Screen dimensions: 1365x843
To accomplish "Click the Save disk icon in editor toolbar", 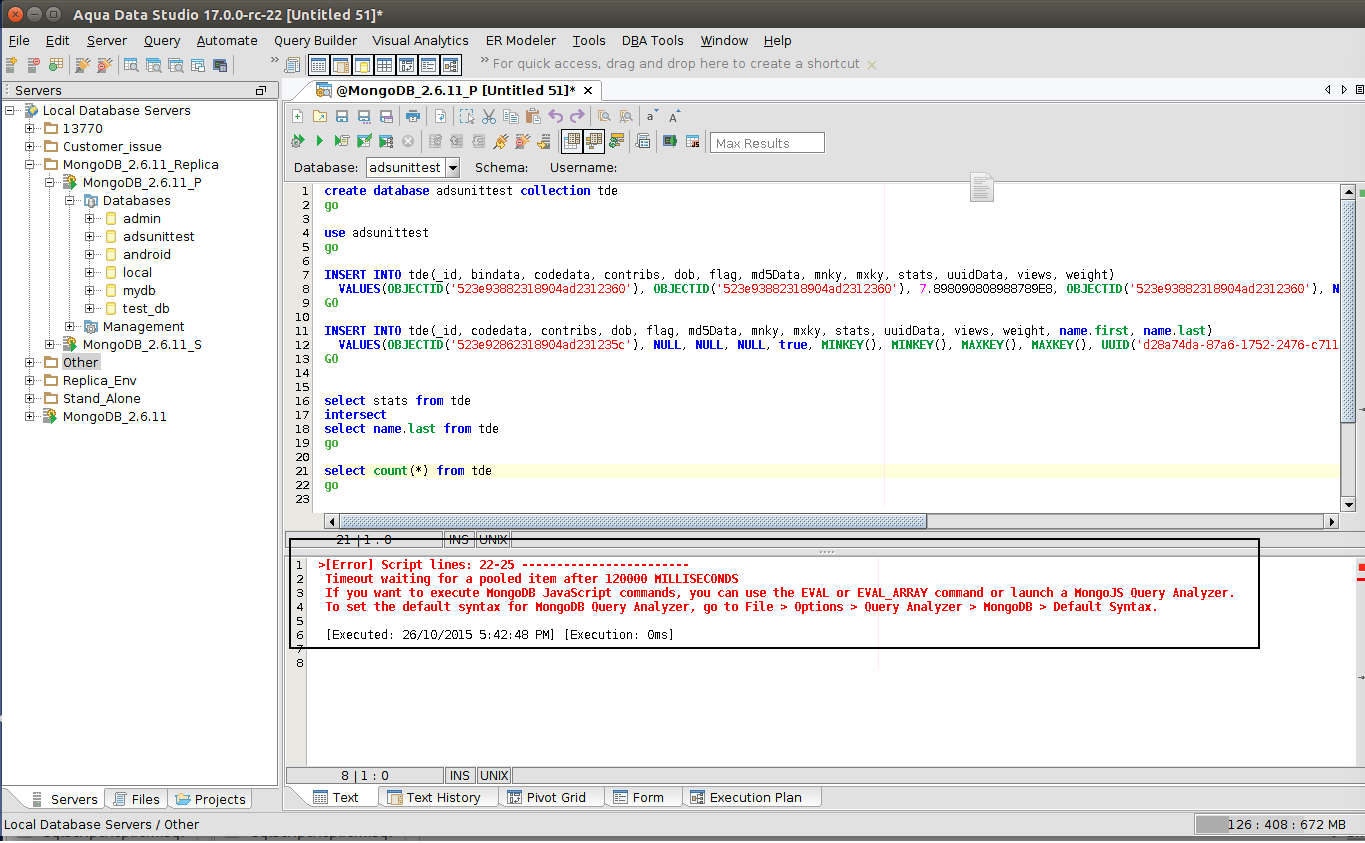I will coord(342,116).
